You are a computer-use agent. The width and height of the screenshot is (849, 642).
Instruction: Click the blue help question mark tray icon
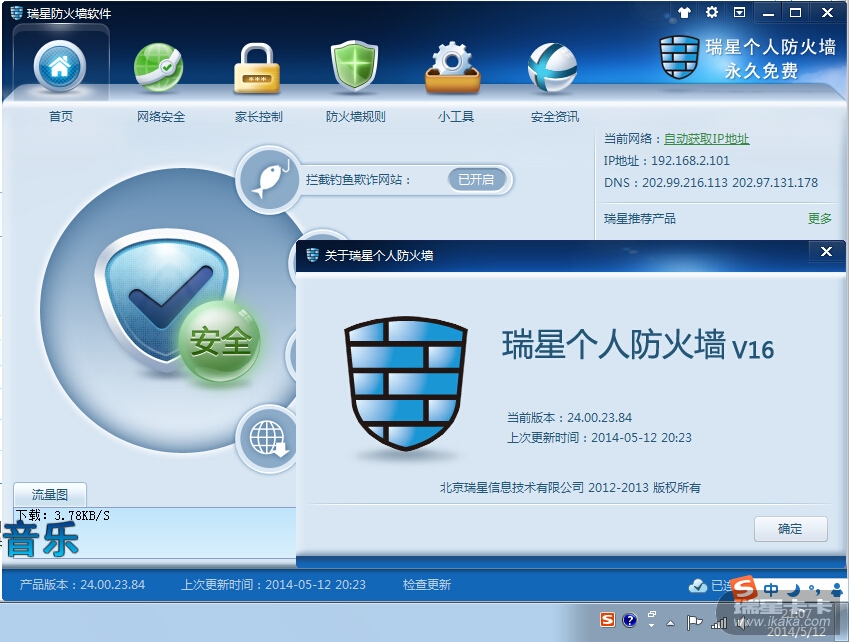point(629,620)
